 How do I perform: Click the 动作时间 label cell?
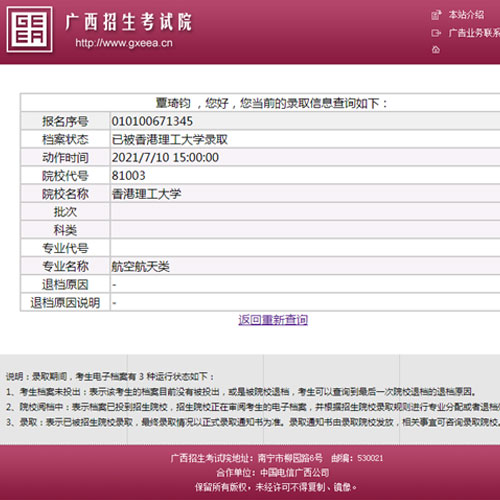coord(65,158)
